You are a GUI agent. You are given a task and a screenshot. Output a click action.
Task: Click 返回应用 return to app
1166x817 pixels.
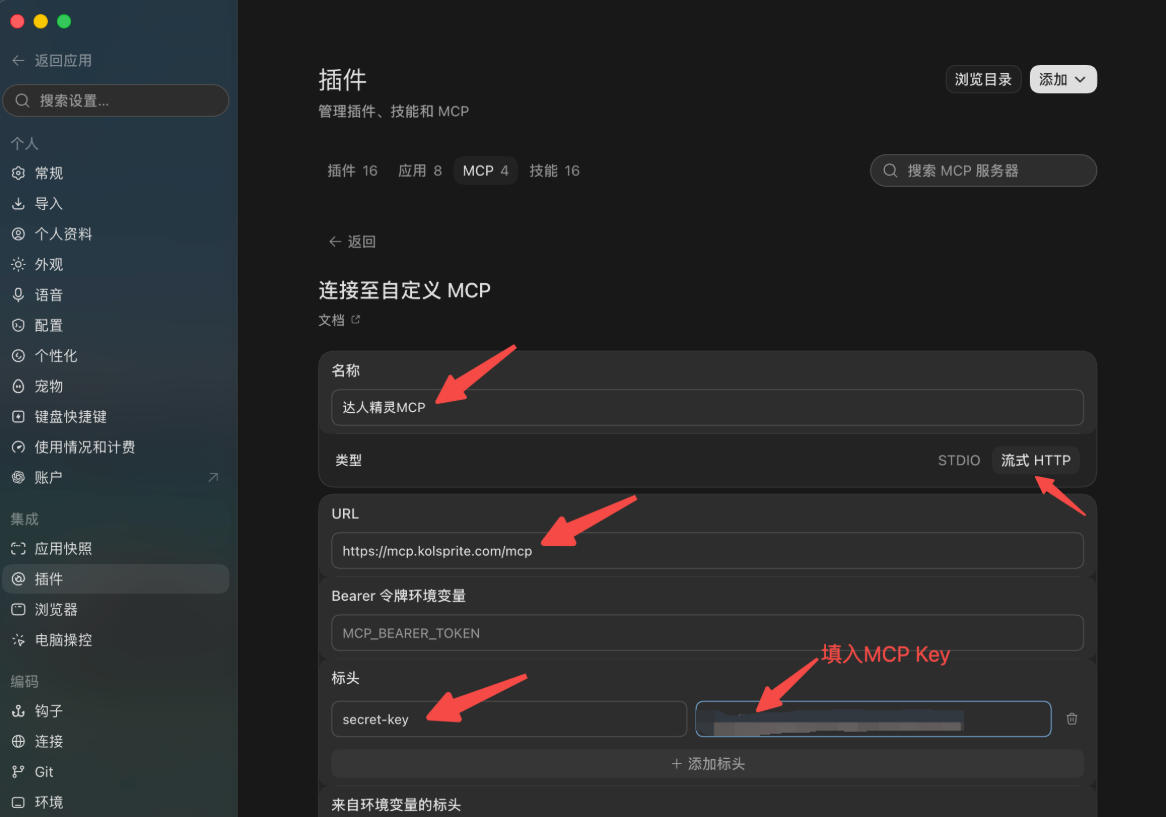click(x=52, y=60)
